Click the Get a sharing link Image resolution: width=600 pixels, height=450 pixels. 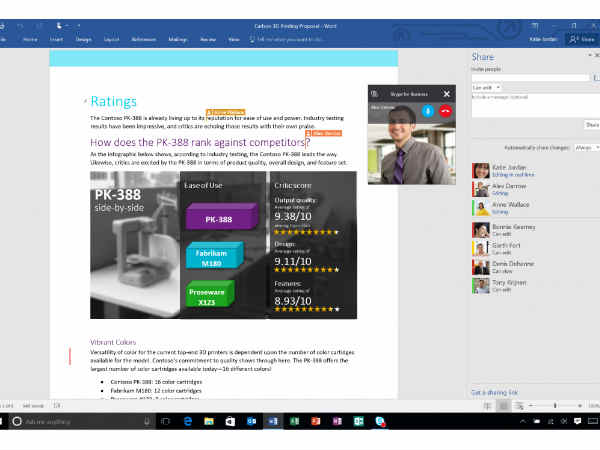click(x=494, y=391)
